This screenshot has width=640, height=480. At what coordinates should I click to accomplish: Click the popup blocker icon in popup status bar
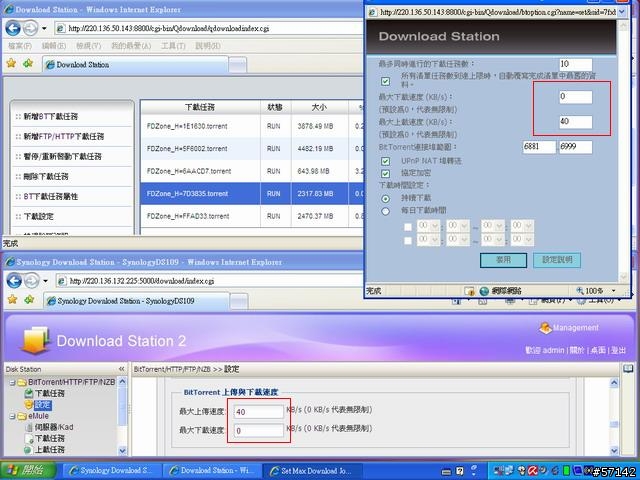(469, 291)
